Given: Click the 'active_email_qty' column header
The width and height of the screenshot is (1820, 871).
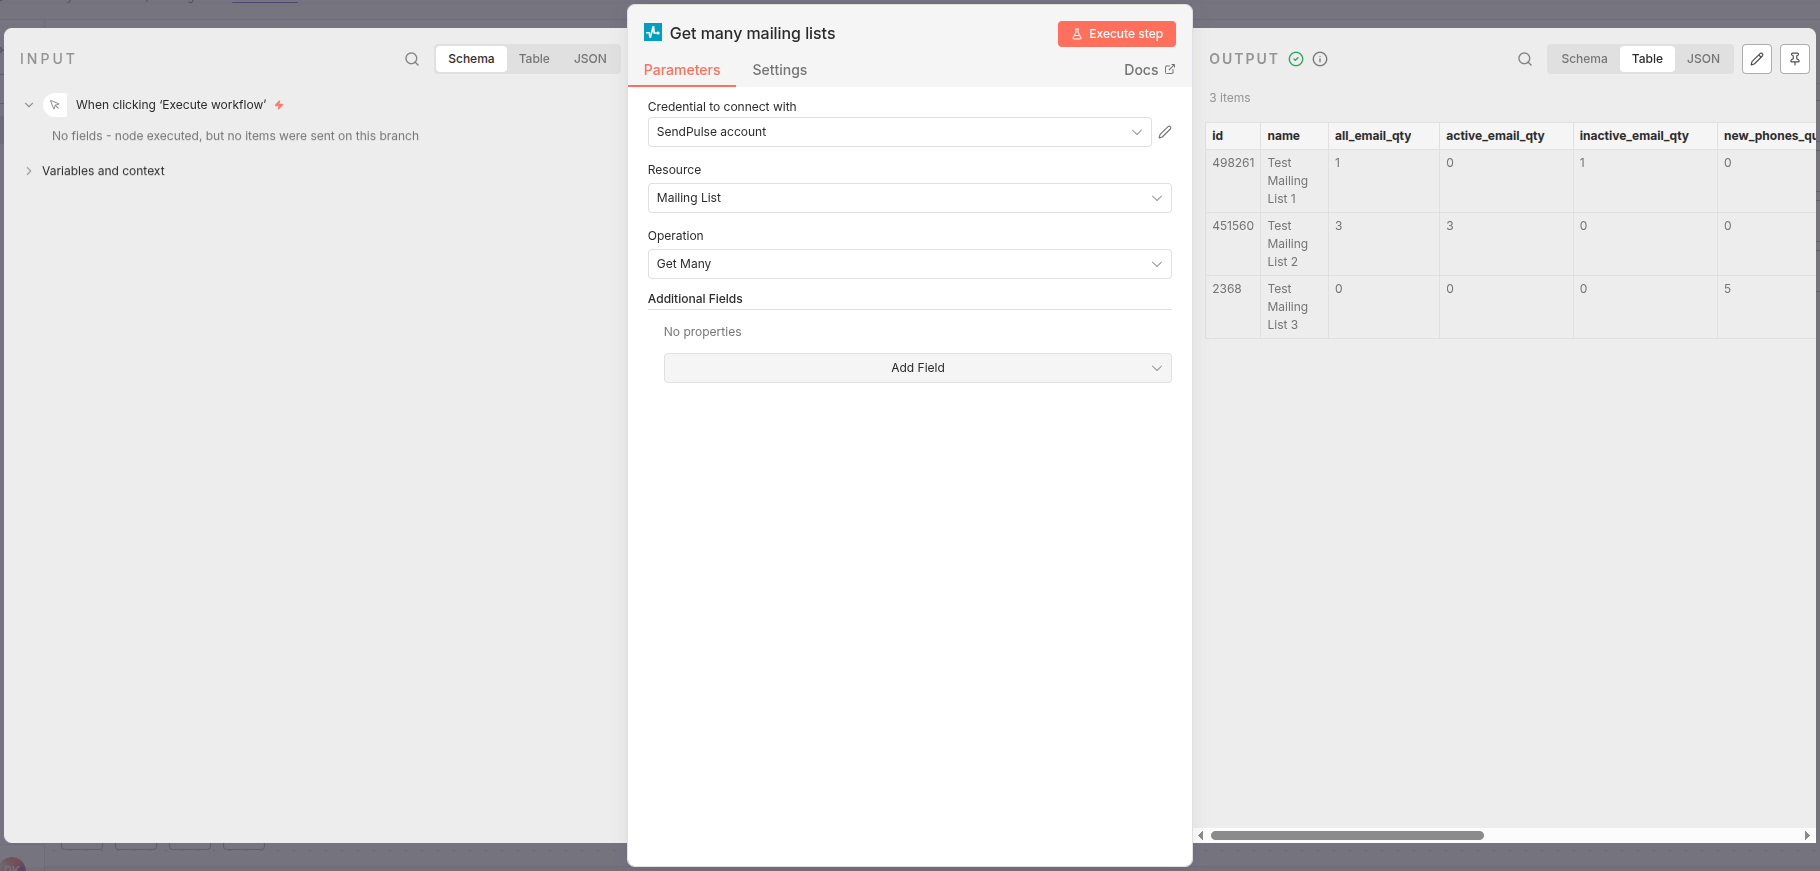Looking at the screenshot, I should coord(1506,136).
